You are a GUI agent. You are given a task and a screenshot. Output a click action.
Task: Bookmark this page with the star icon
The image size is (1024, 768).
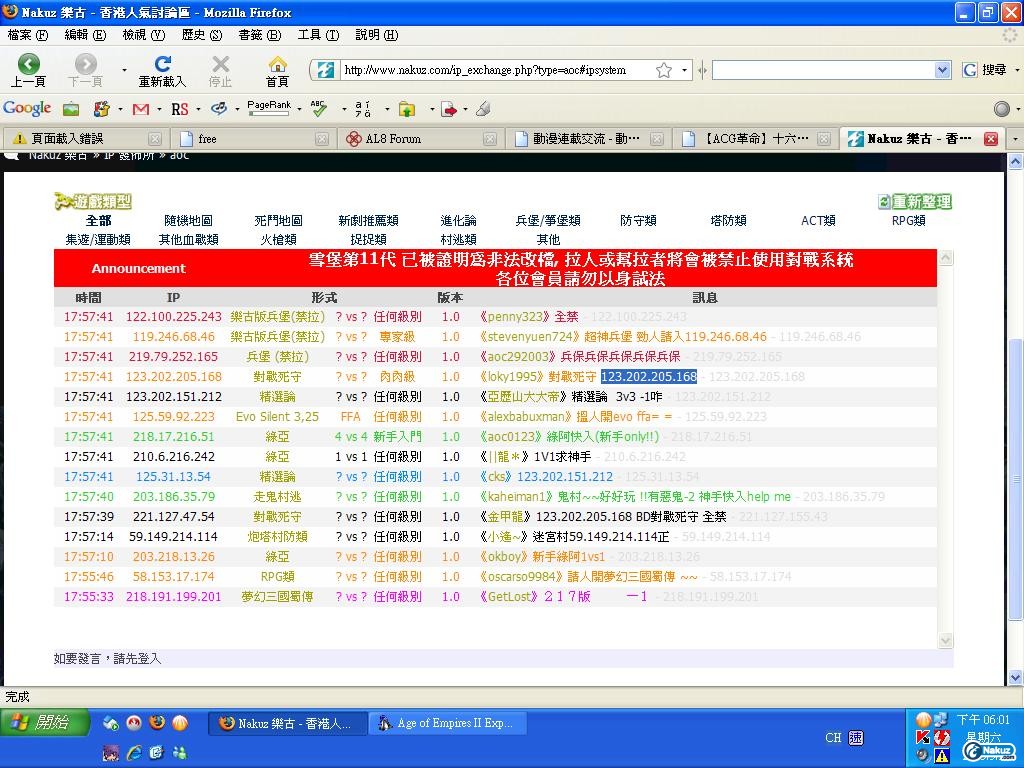[664, 70]
